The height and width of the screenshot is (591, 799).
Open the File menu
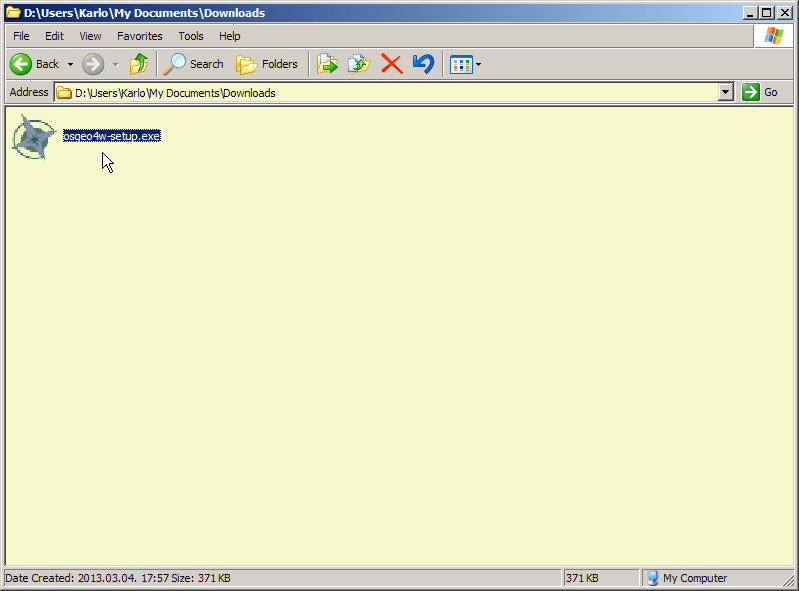(21, 36)
